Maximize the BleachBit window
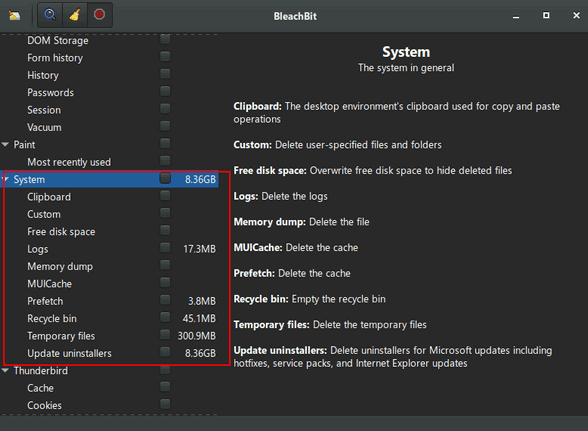 tap(546, 15)
